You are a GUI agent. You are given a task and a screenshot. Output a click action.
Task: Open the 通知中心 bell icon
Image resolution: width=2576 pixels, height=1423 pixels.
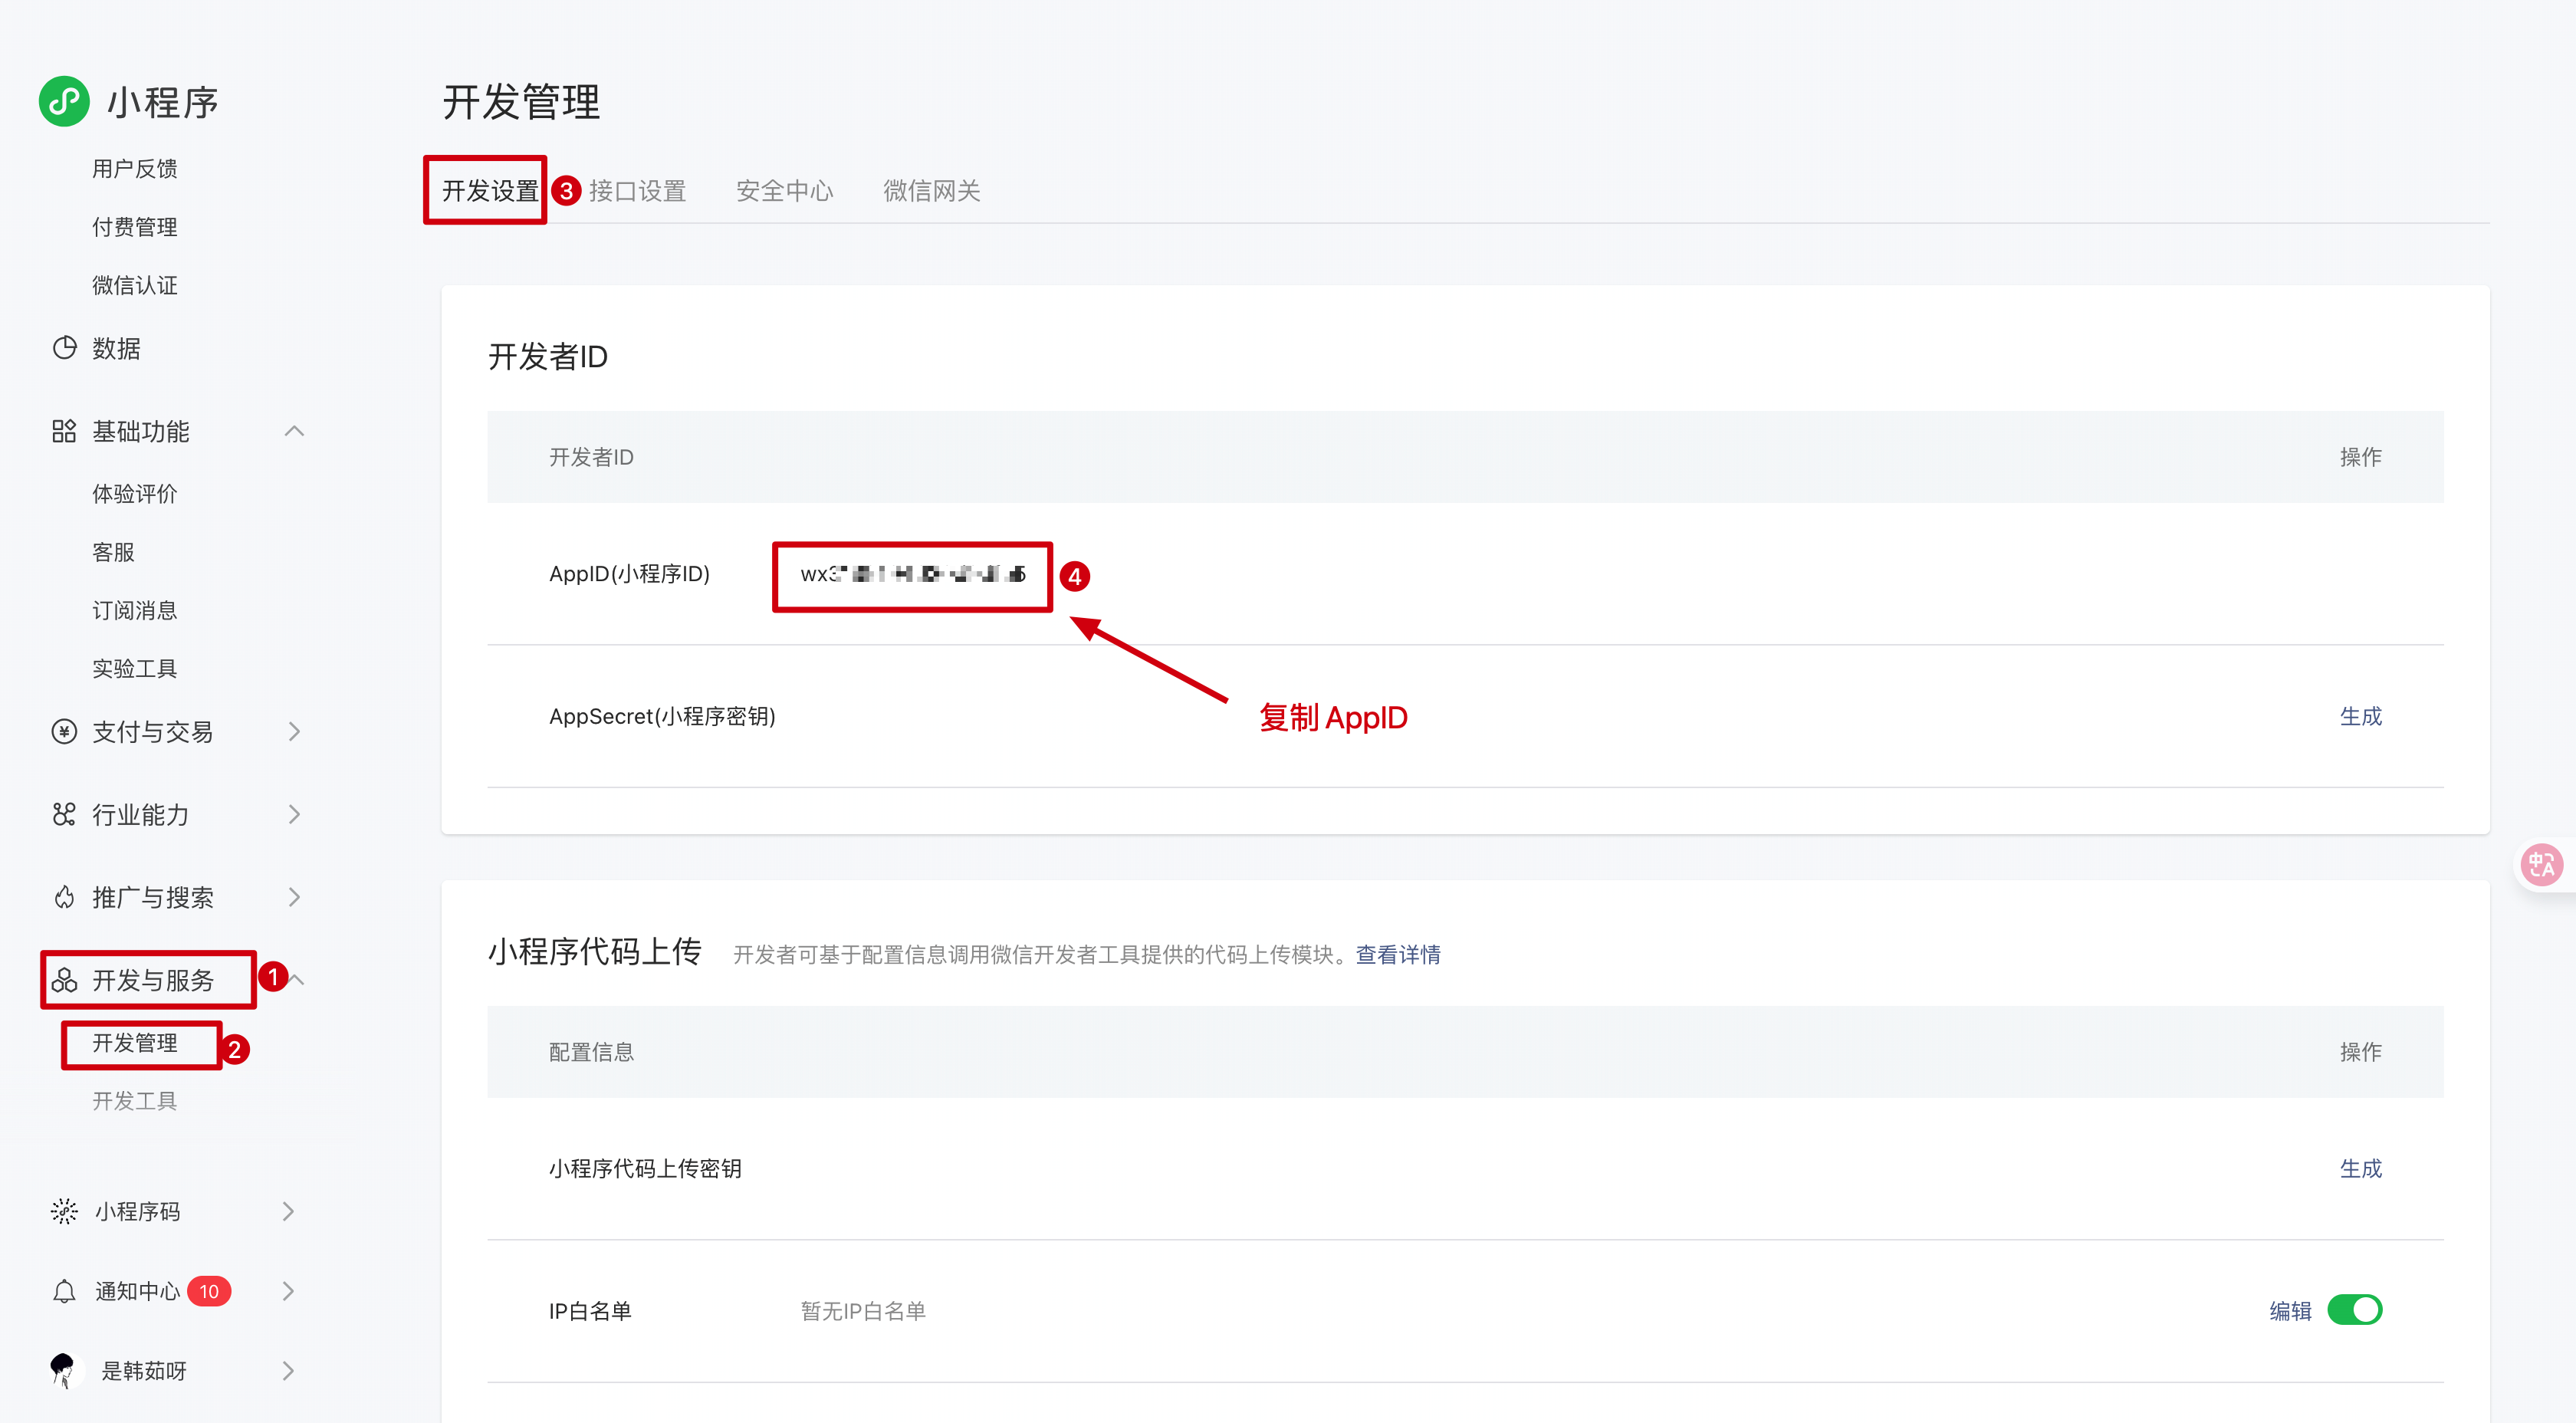pos(64,1291)
